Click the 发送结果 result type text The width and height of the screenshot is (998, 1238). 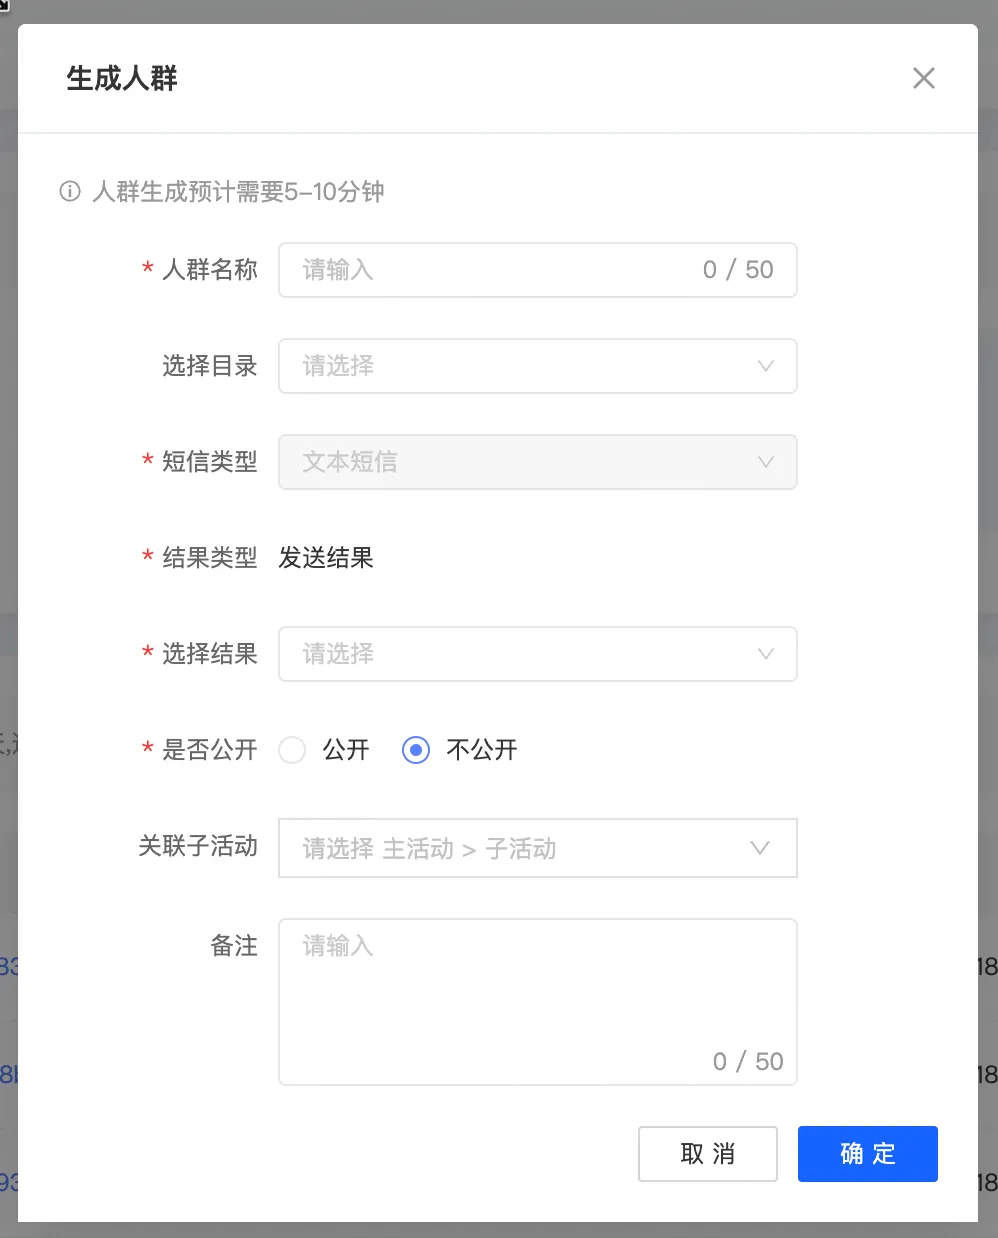(326, 558)
